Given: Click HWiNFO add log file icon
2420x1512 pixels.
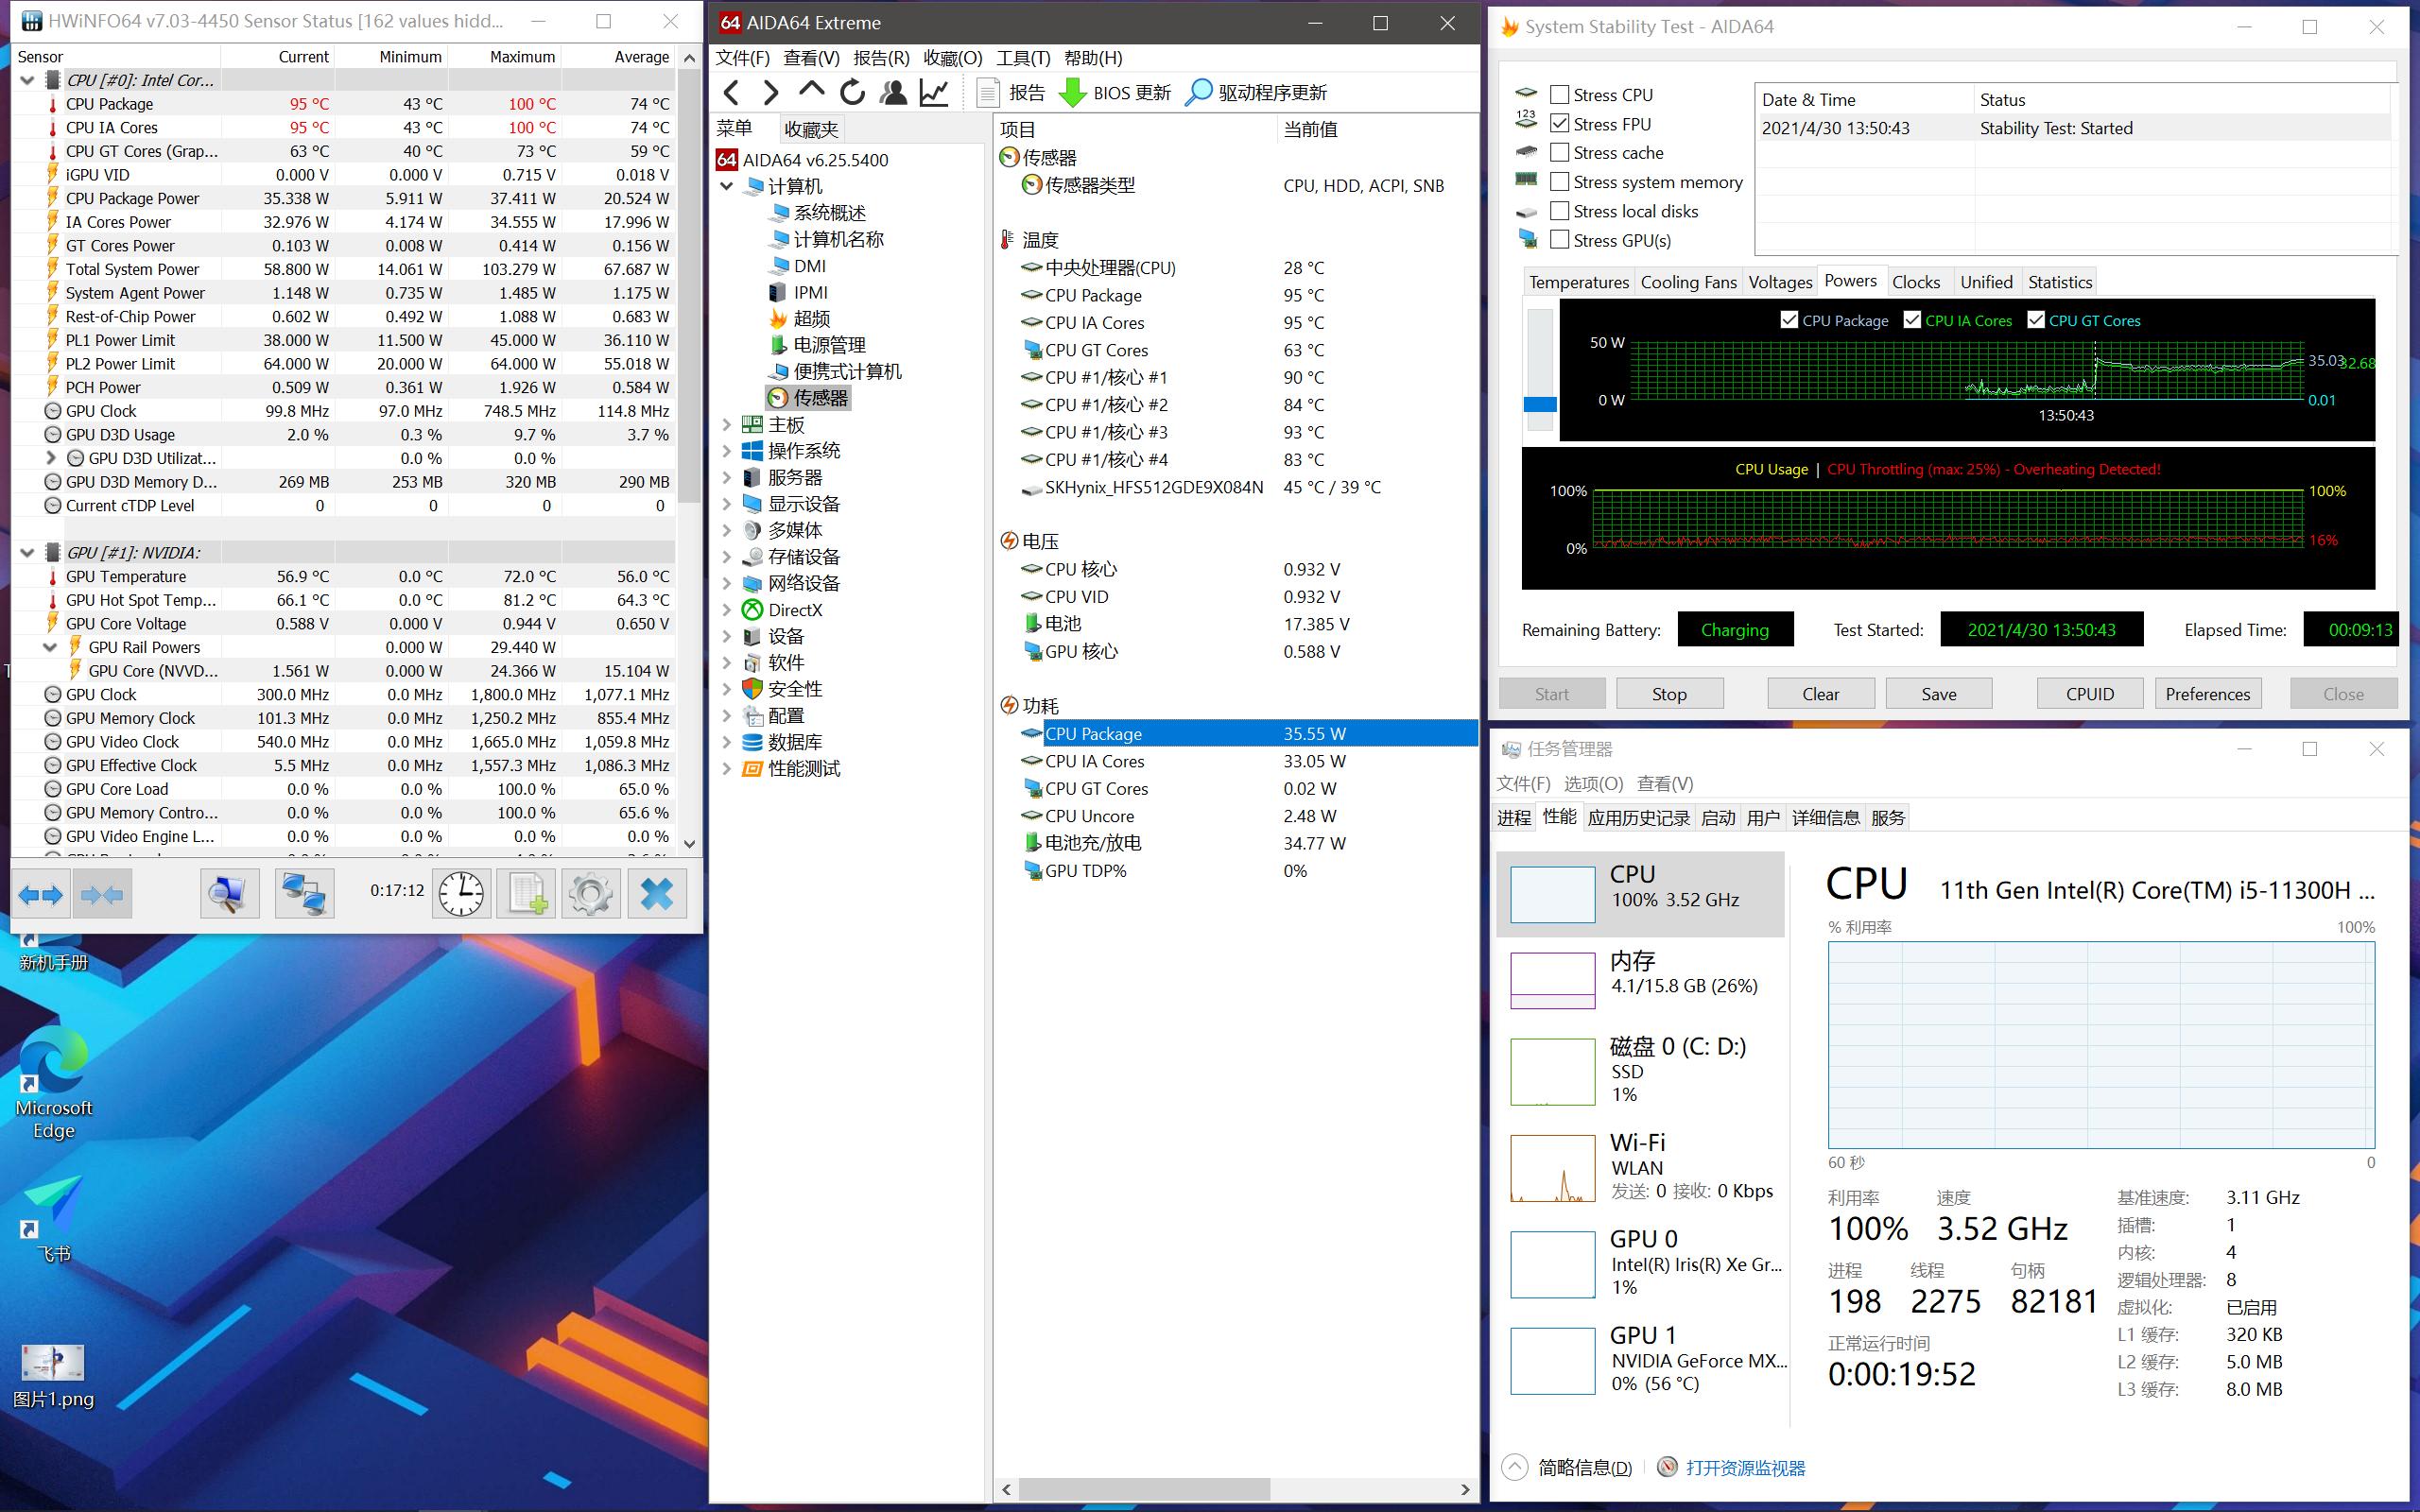Looking at the screenshot, I should click(x=526, y=893).
